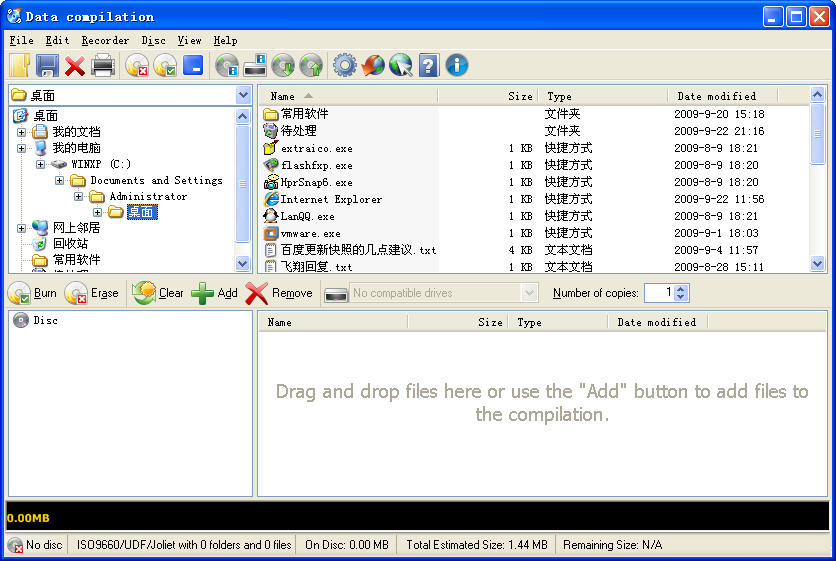Select 回收站 in the folder tree
The width and height of the screenshot is (836, 561).
pos(70,244)
